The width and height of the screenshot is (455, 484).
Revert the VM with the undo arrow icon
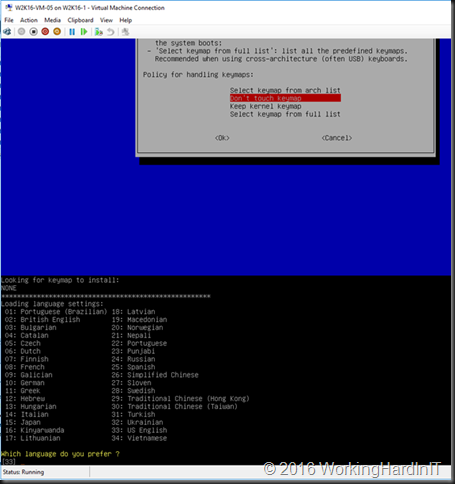coord(111,32)
